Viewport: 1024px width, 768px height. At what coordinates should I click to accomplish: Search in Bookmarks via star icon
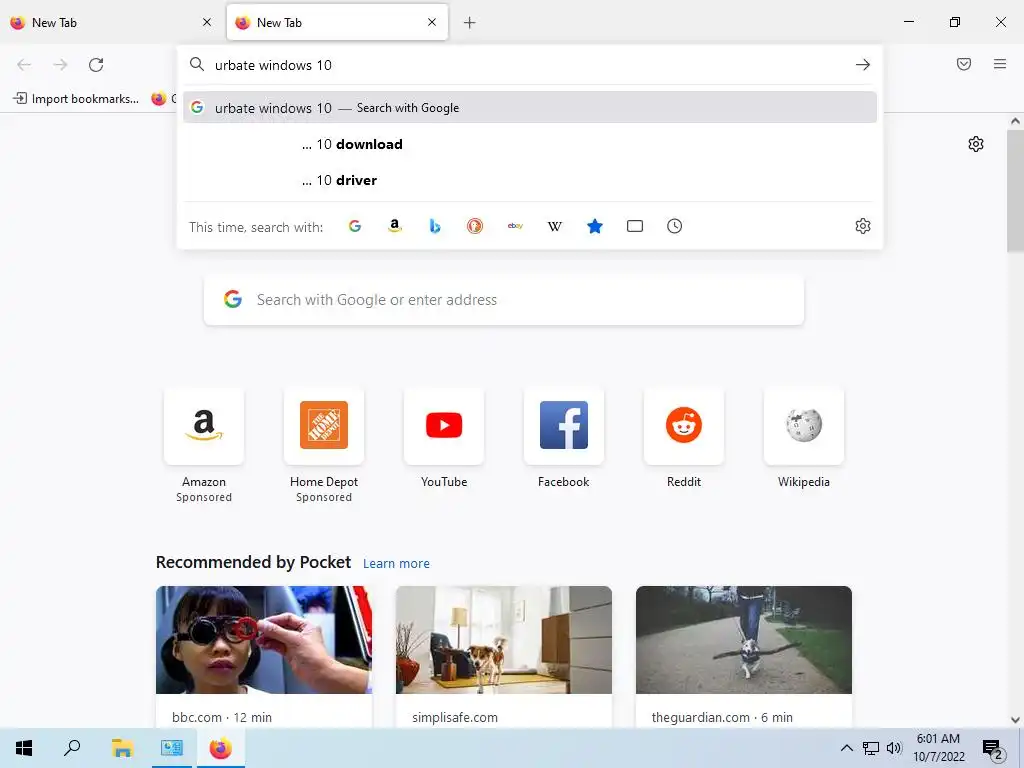[x=595, y=226]
